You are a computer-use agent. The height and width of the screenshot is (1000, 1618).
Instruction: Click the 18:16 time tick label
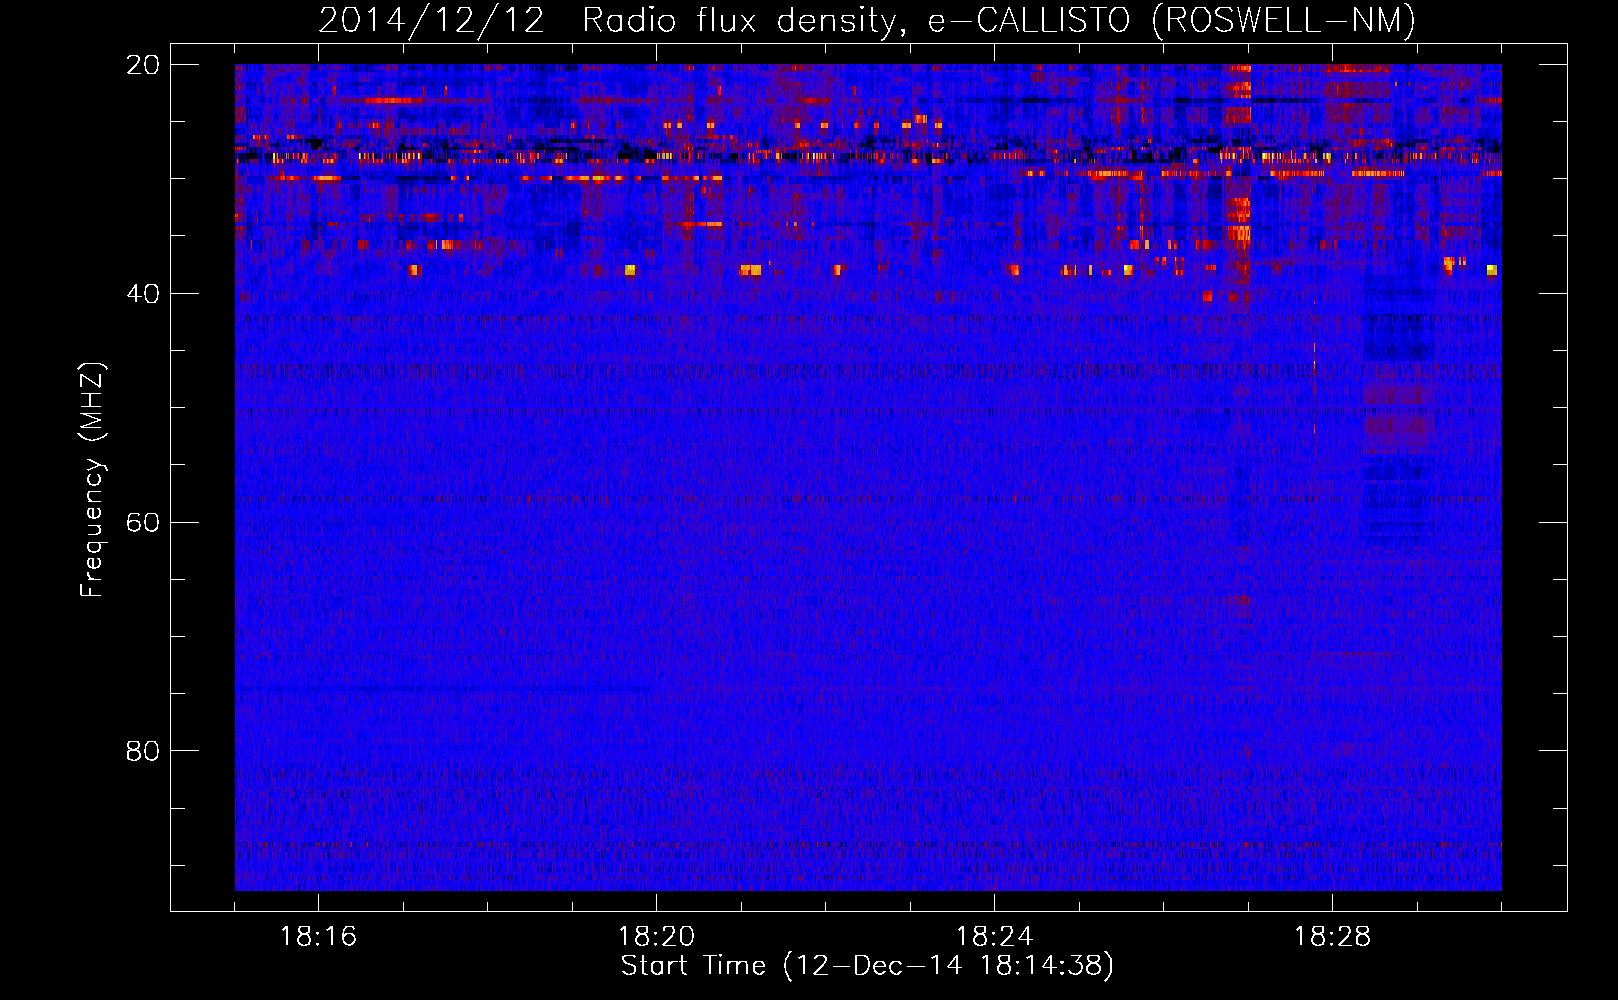coord(318,937)
